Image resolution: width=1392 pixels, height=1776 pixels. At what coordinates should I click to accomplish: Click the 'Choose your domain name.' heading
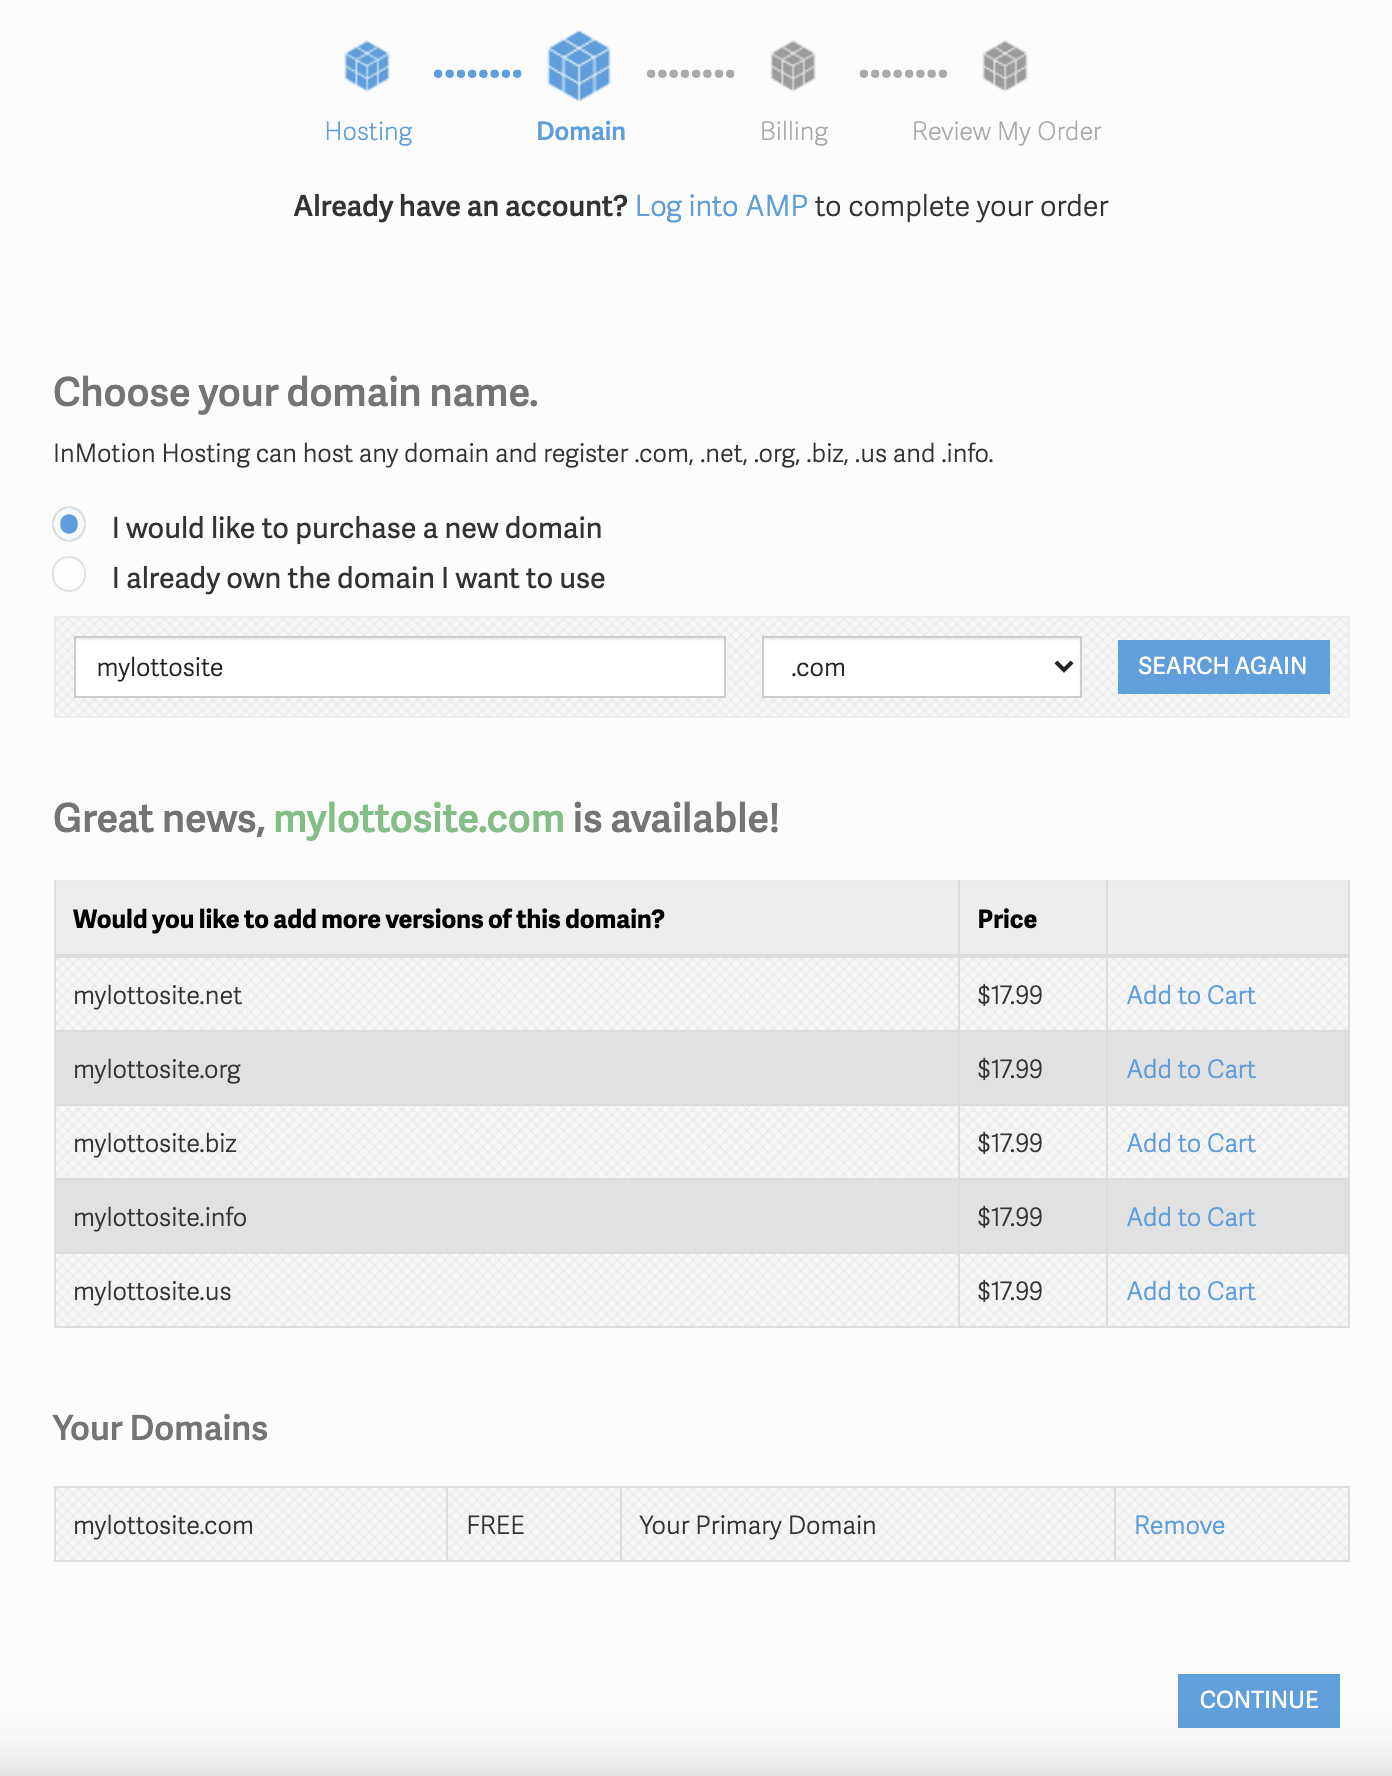(295, 393)
